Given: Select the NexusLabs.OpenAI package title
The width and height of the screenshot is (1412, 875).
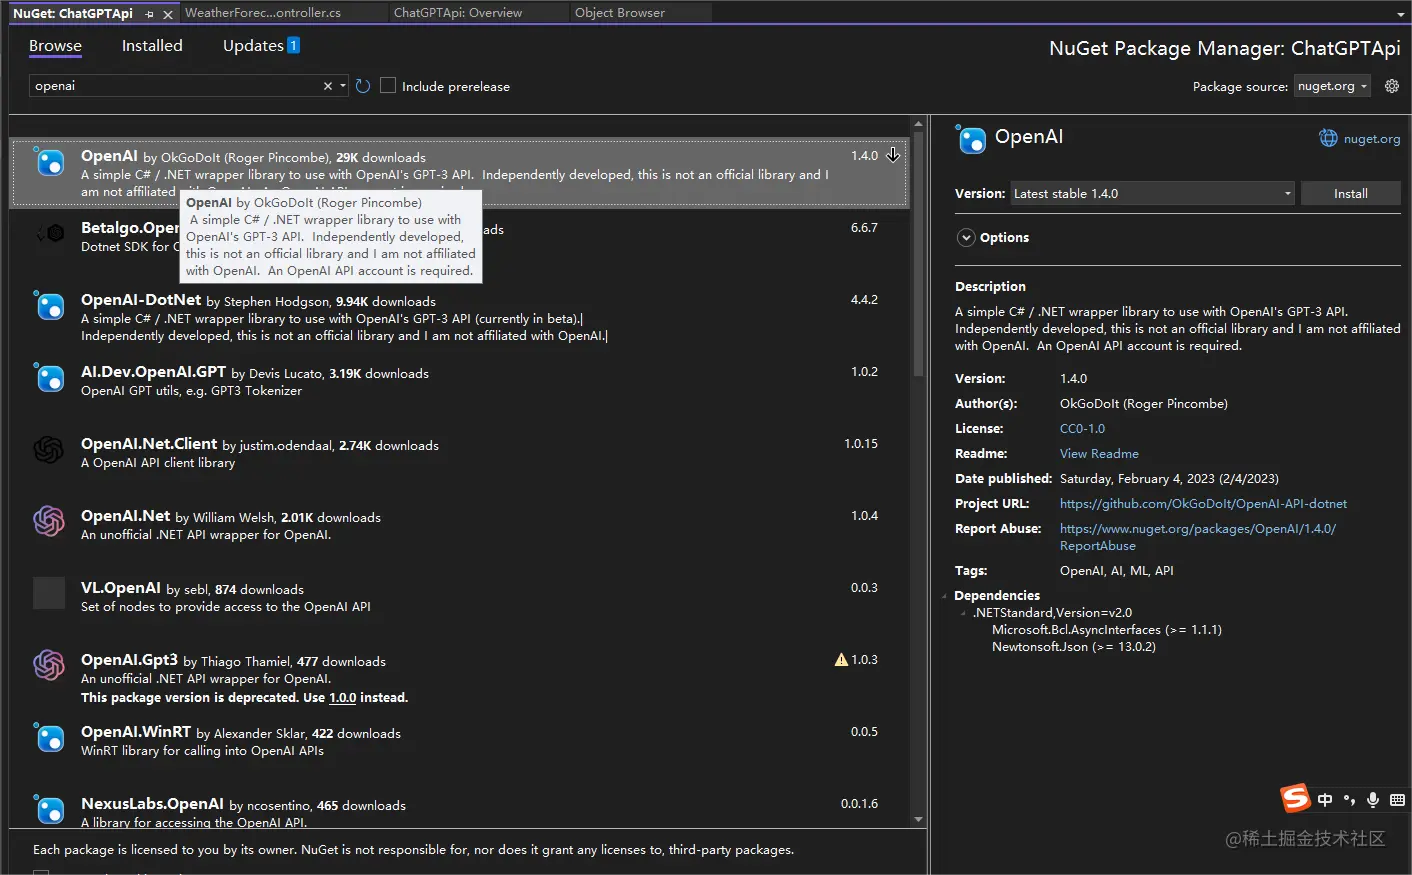Looking at the screenshot, I should click(x=152, y=804).
